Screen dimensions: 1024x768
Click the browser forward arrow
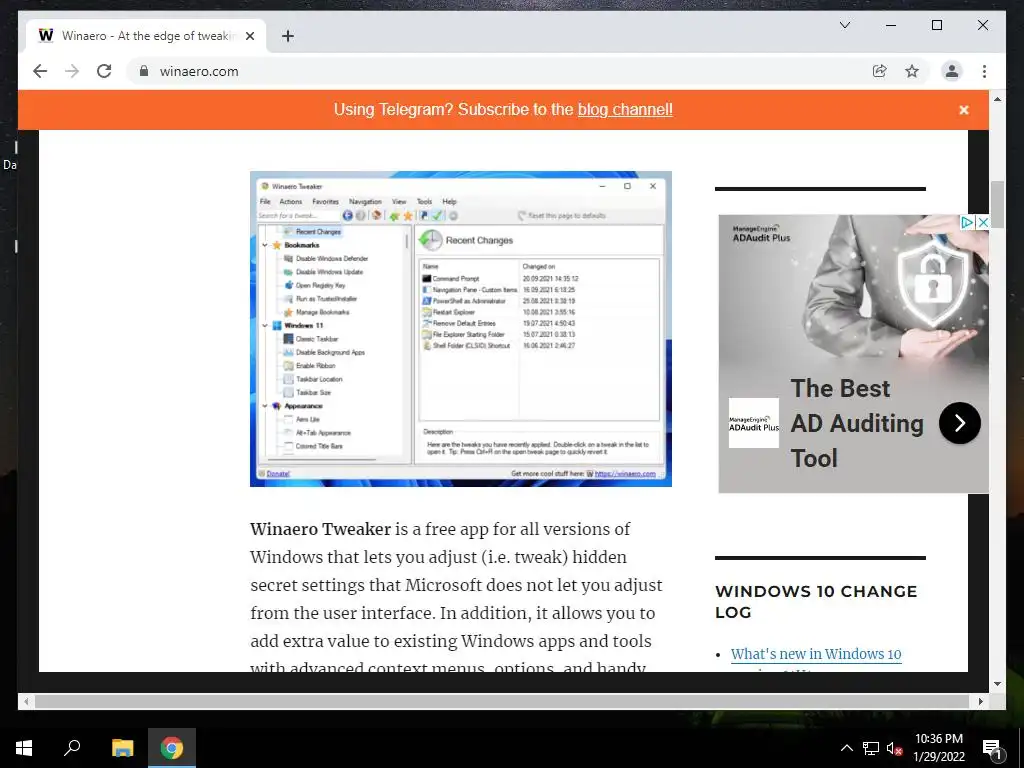pyautogui.click(x=72, y=71)
